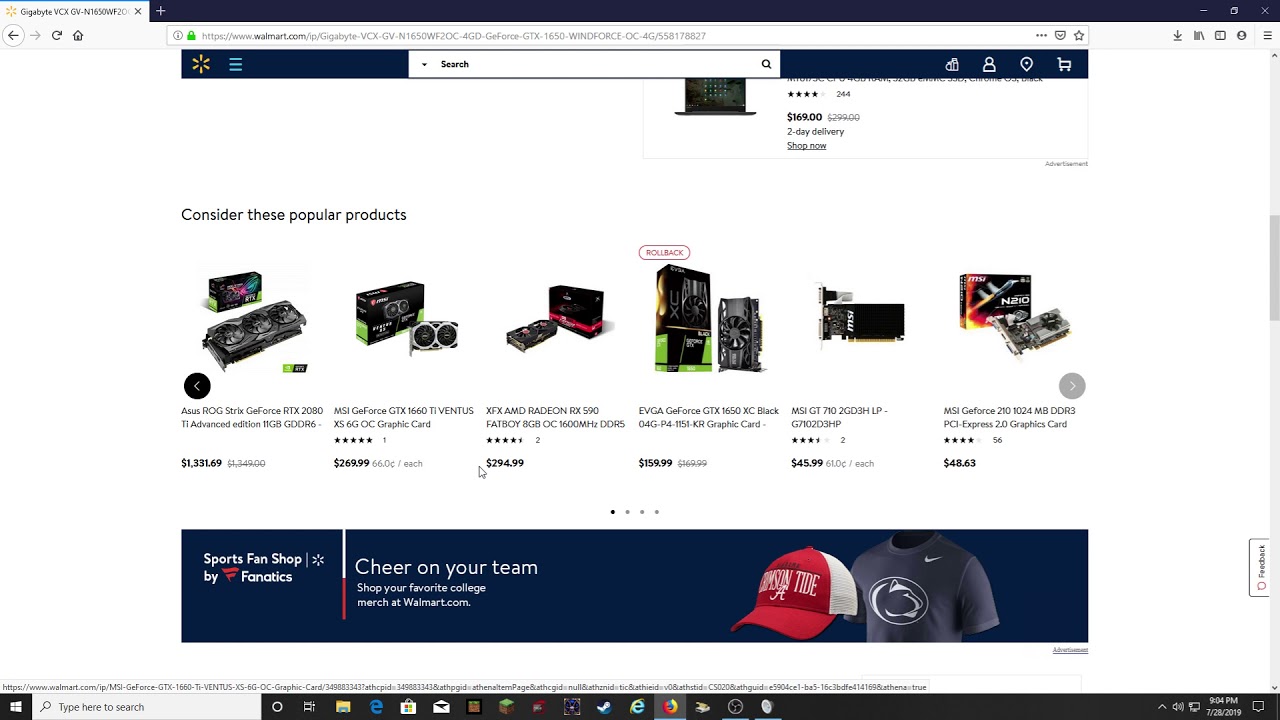
Task: Reload the page with the refresh icon
Action: 57,35
